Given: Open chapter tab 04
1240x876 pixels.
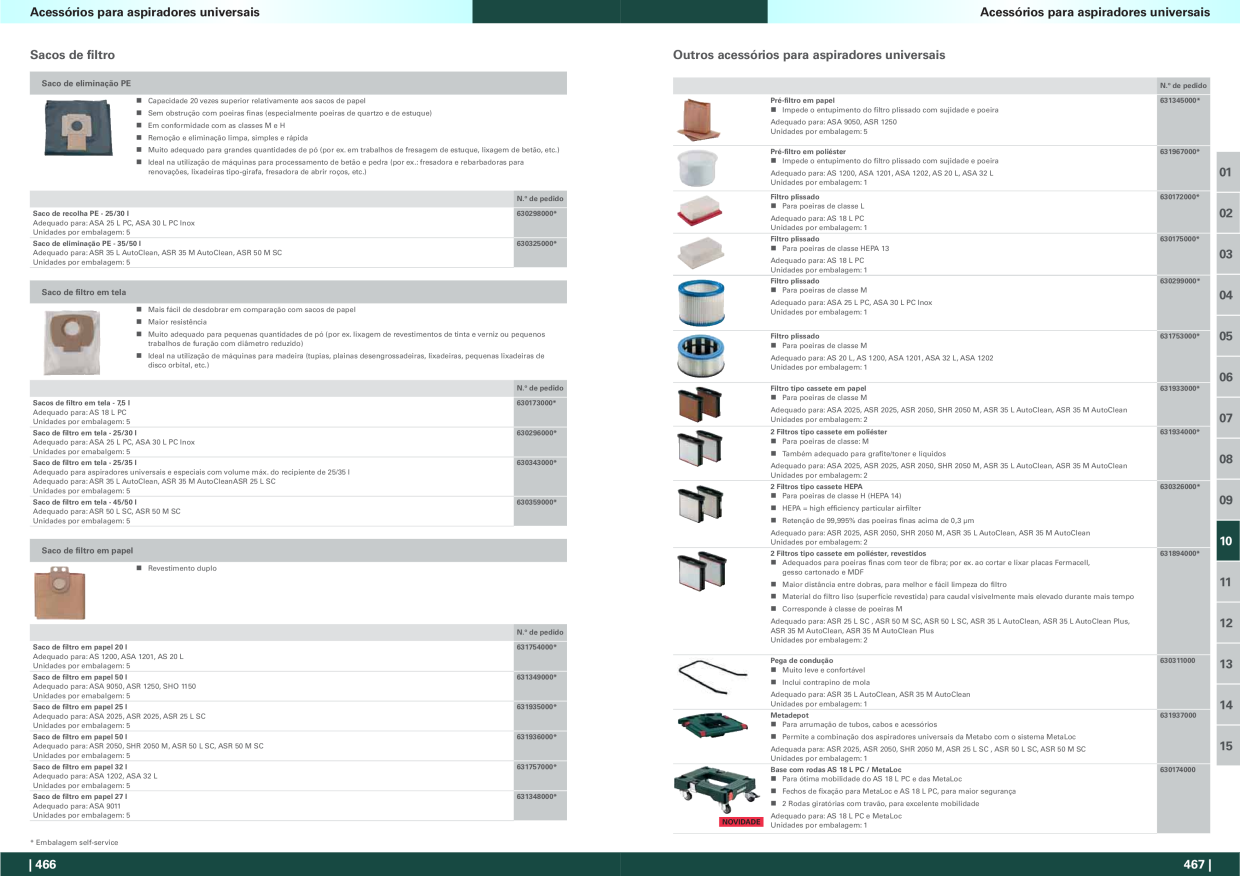Looking at the screenshot, I should click(1227, 295).
